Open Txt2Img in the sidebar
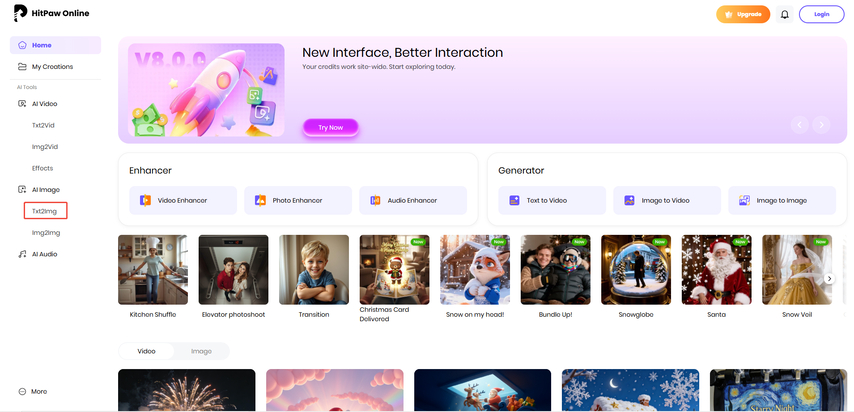 click(x=47, y=211)
